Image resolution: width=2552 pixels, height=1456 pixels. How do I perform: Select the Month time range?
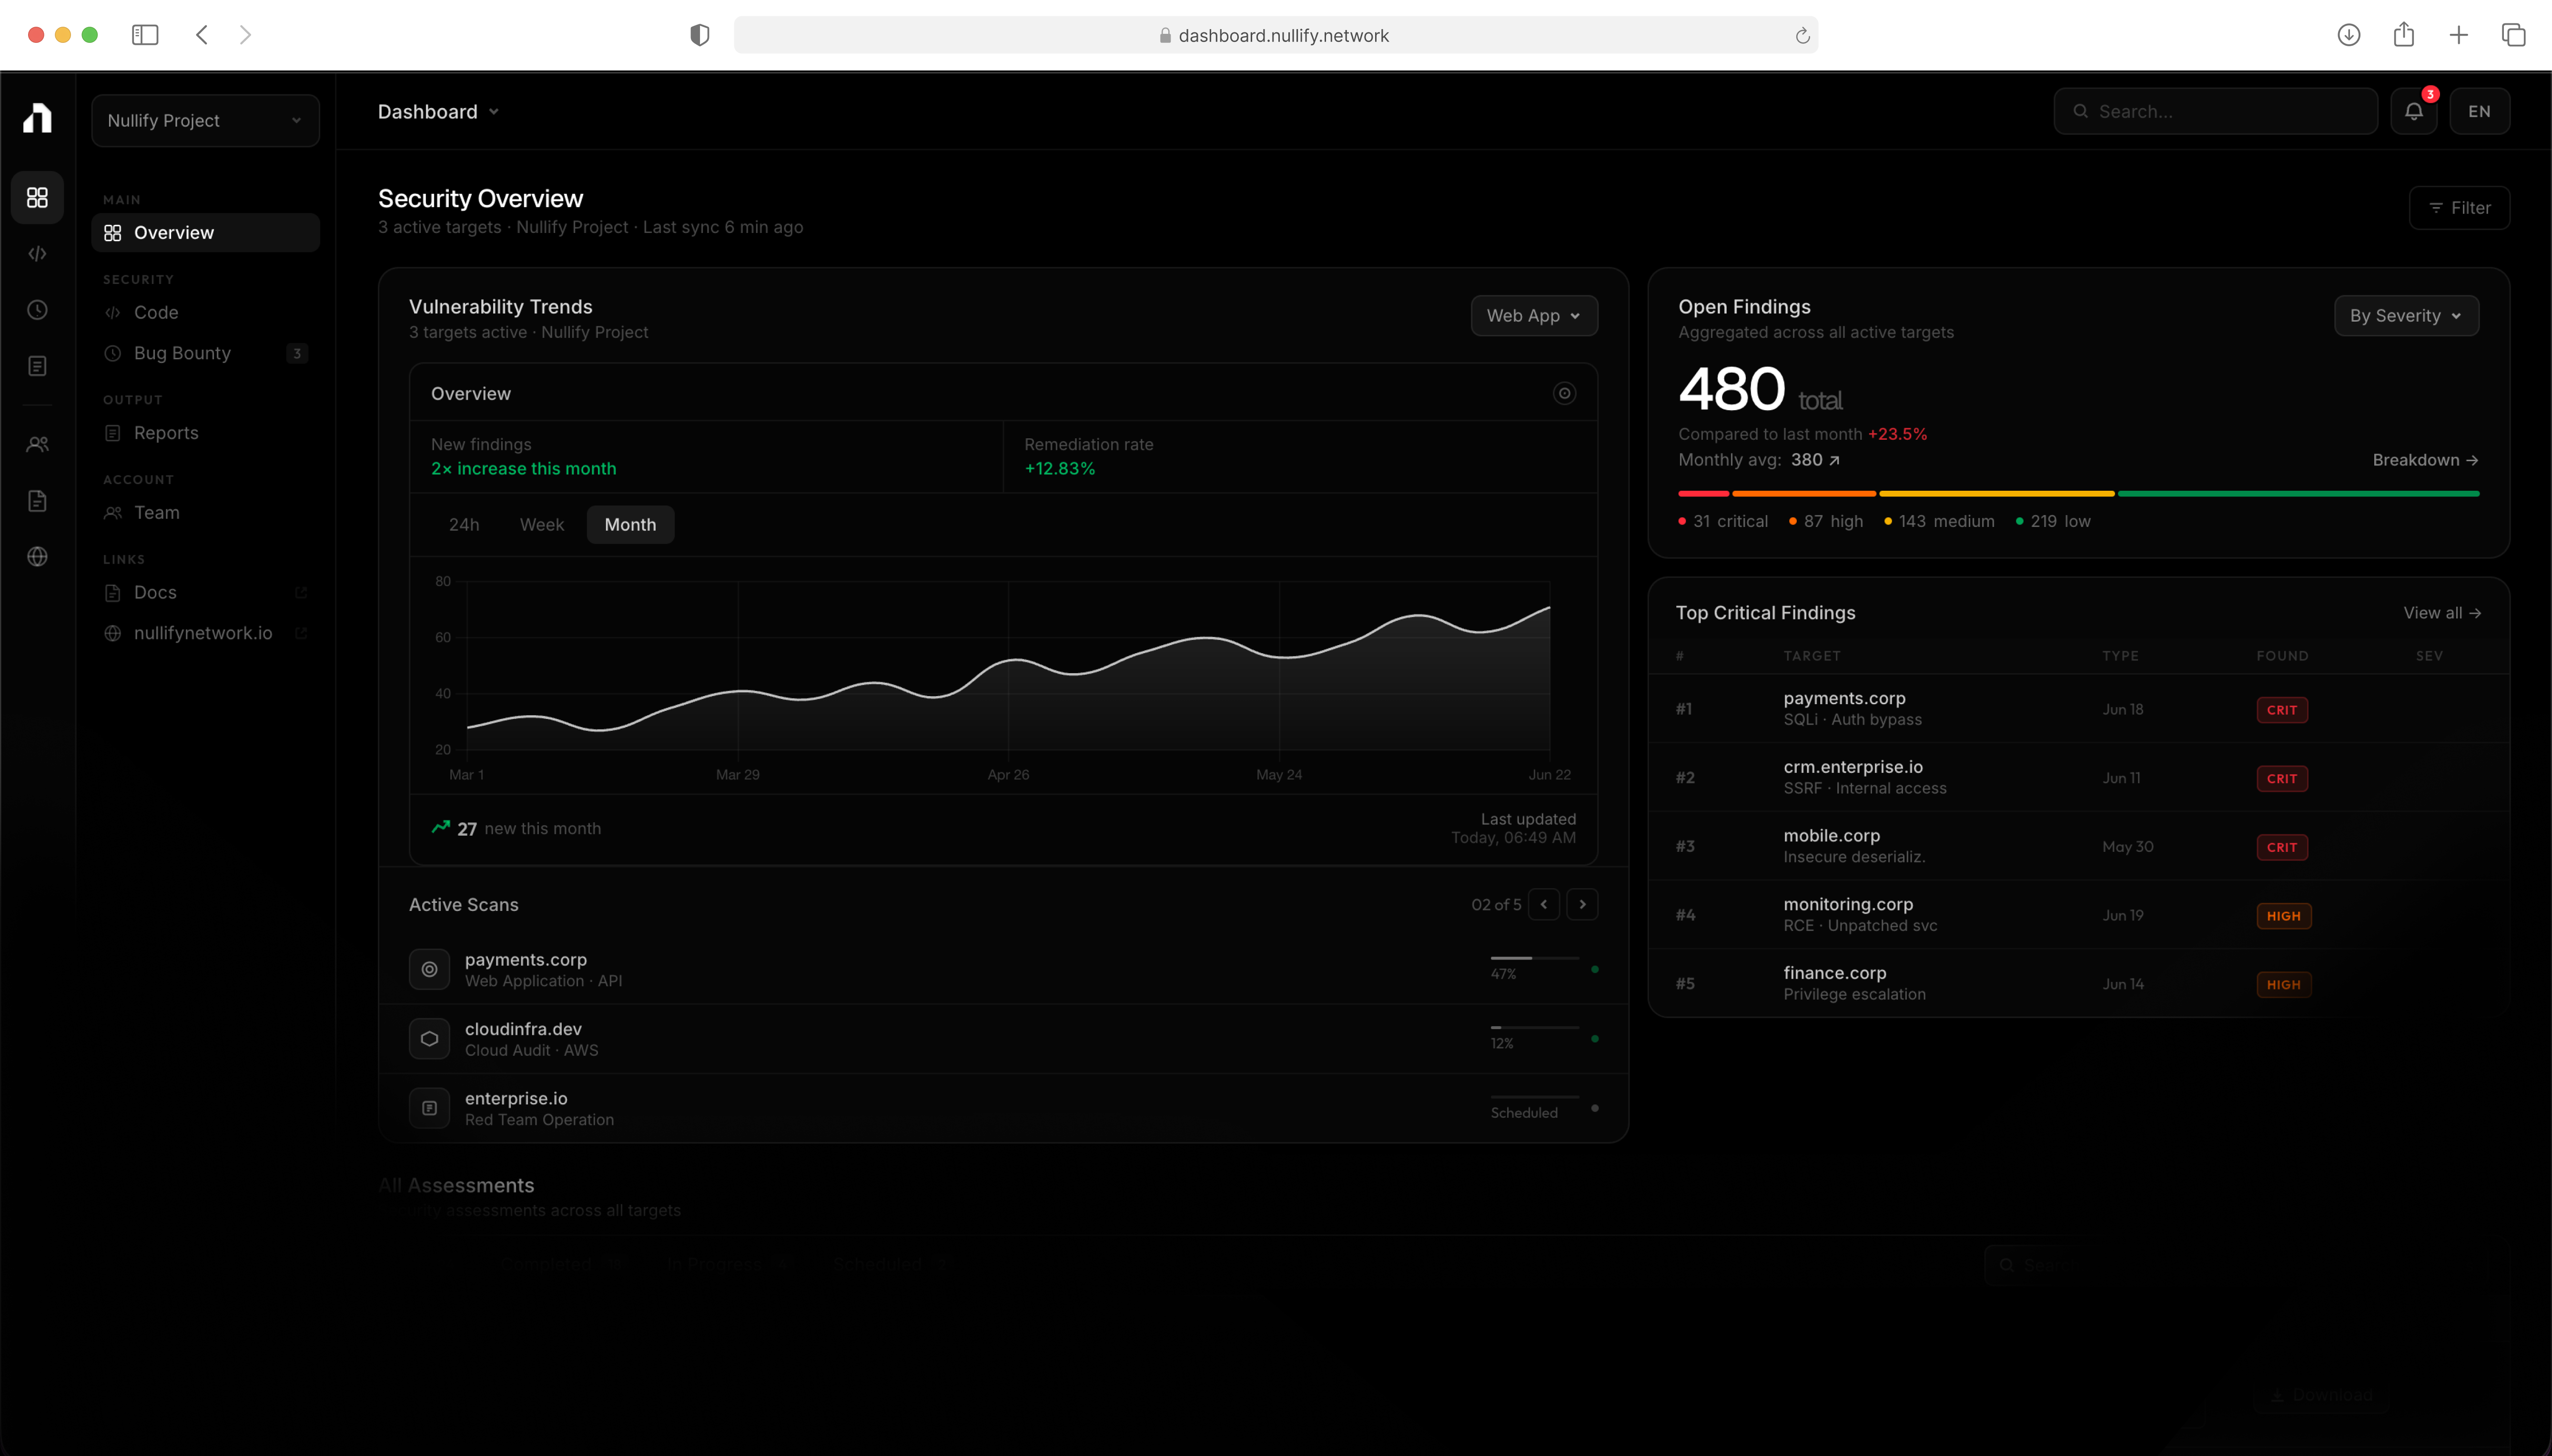[630, 524]
